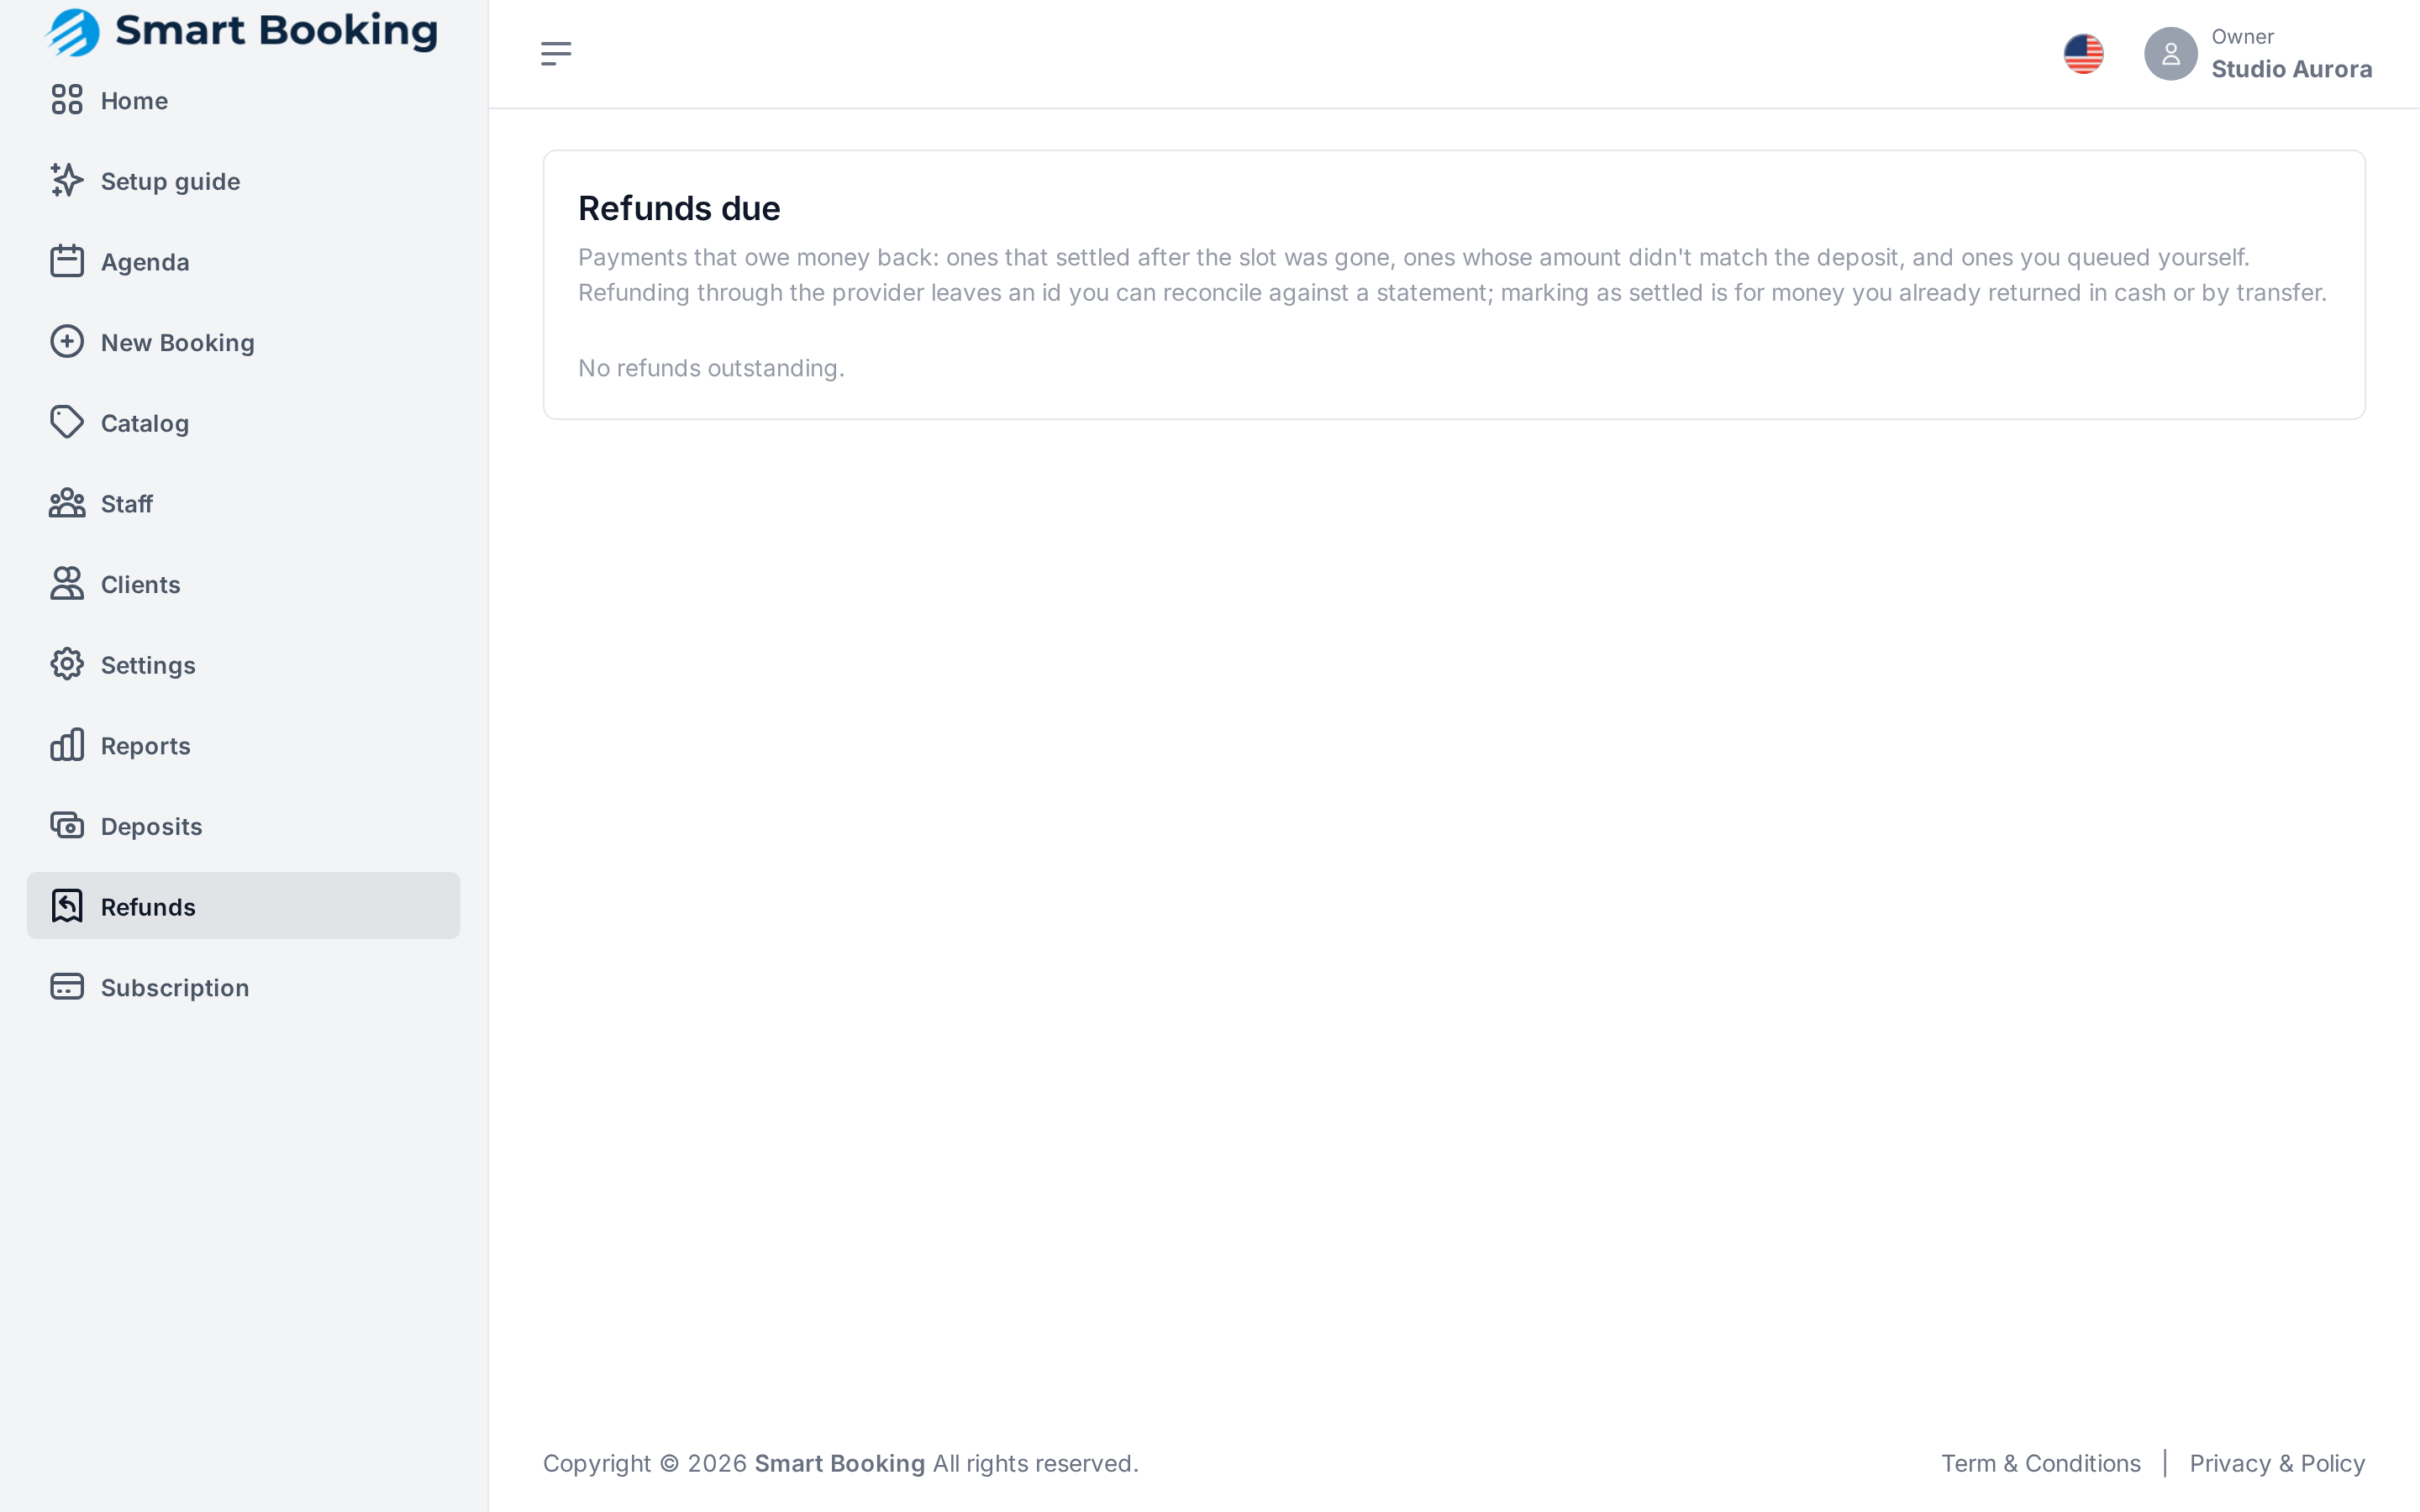
Task: Click the Deposits cash icon
Action: (x=67, y=826)
